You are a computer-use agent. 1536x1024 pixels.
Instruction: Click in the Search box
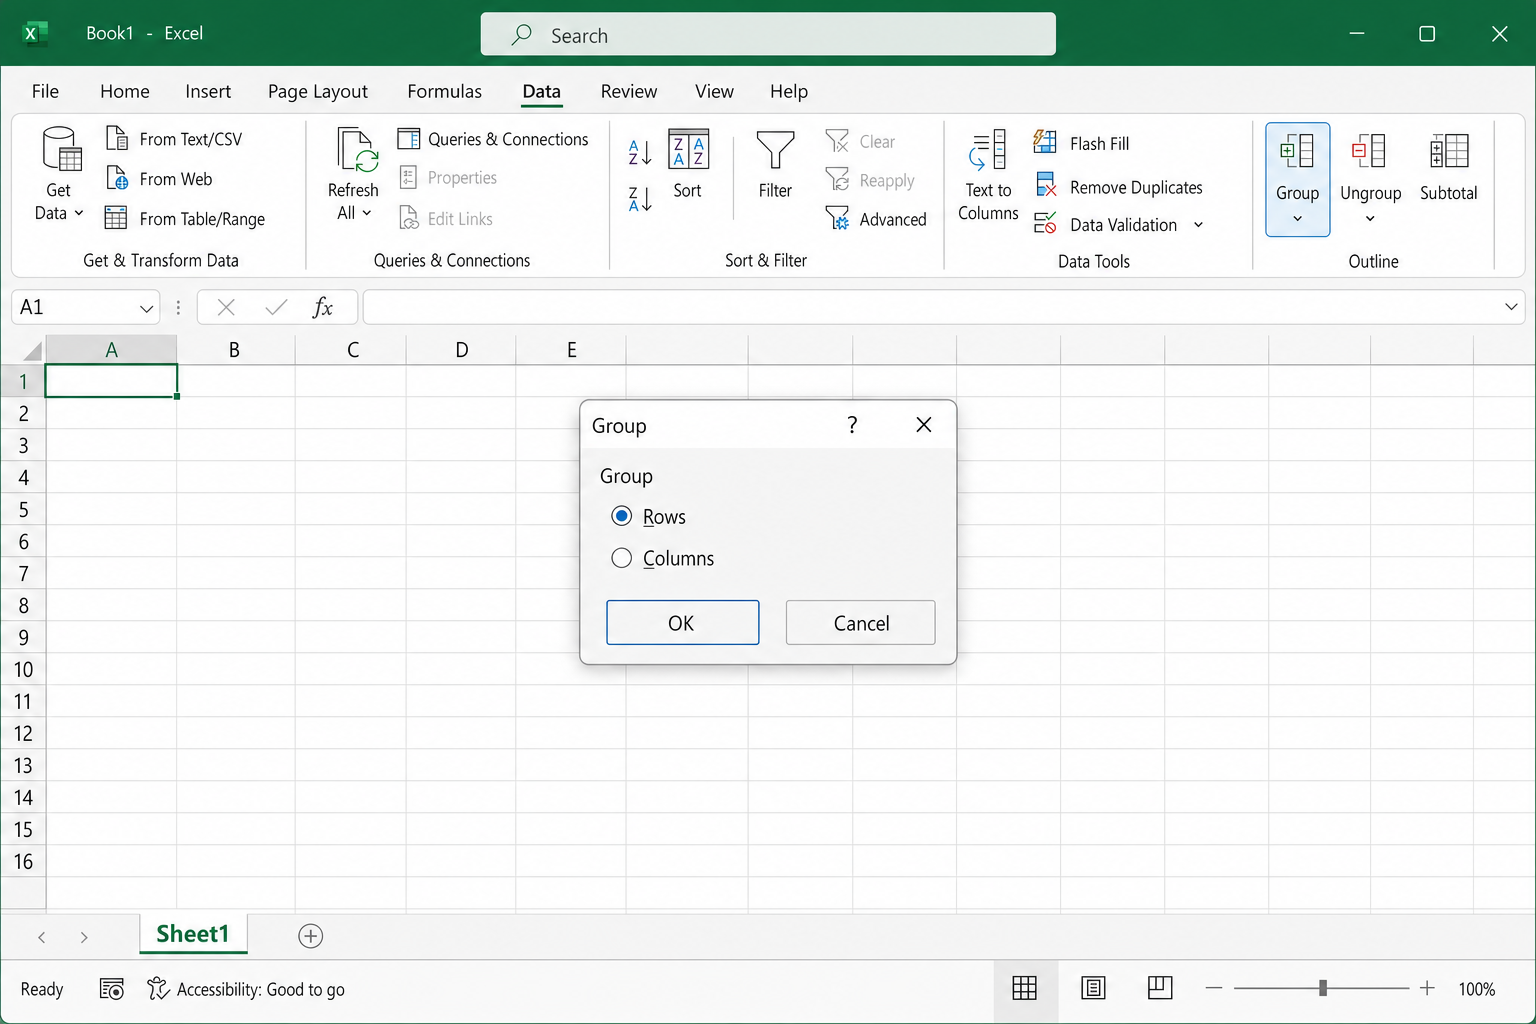pos(768,35)
